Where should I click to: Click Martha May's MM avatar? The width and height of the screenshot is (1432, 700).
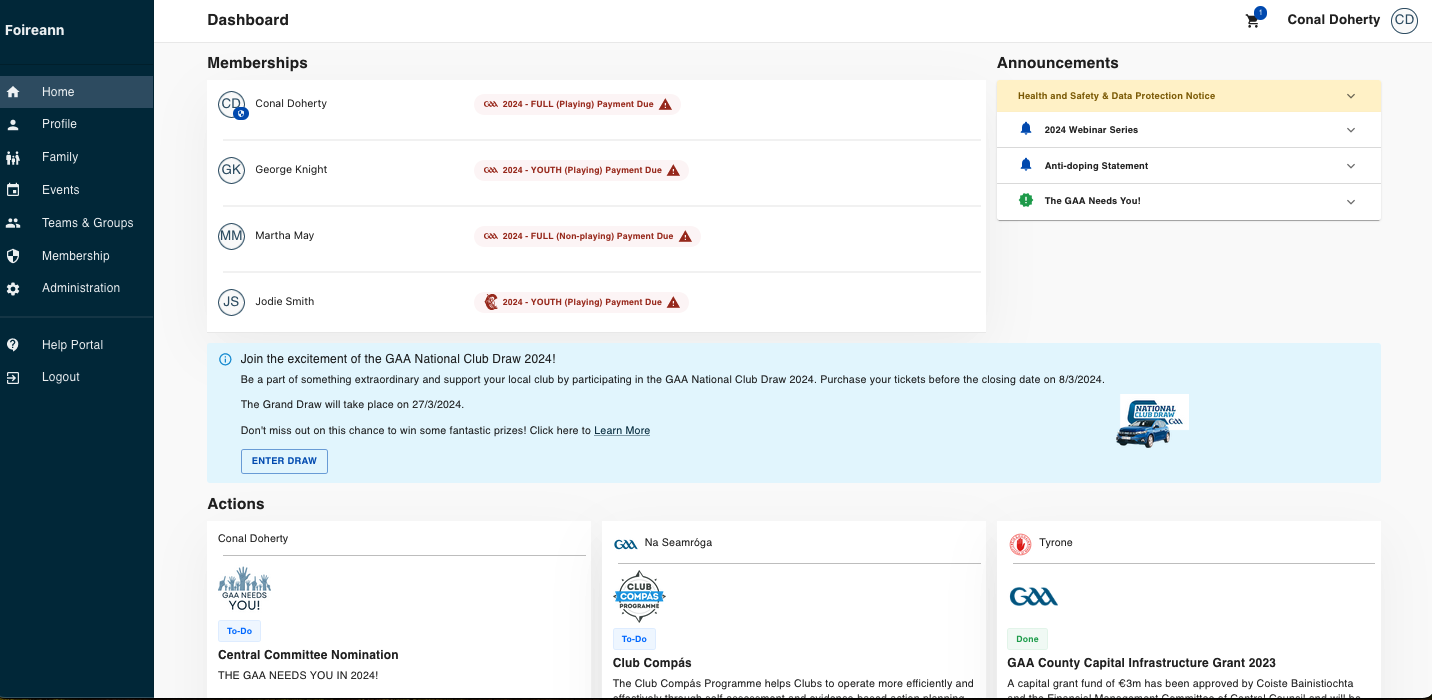(231, 236)
